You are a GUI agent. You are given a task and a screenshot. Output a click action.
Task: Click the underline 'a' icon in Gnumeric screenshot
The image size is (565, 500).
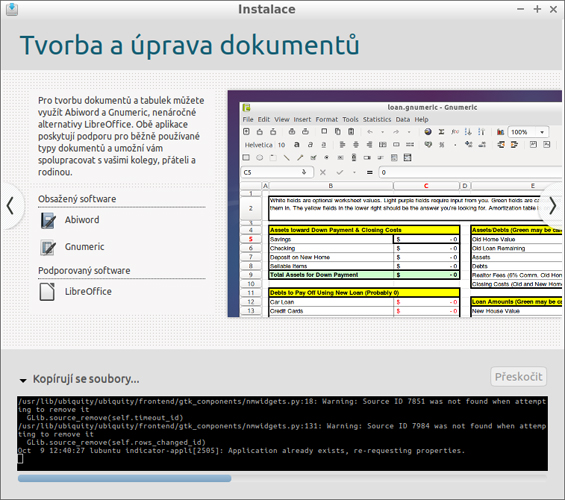coord(324,145)
